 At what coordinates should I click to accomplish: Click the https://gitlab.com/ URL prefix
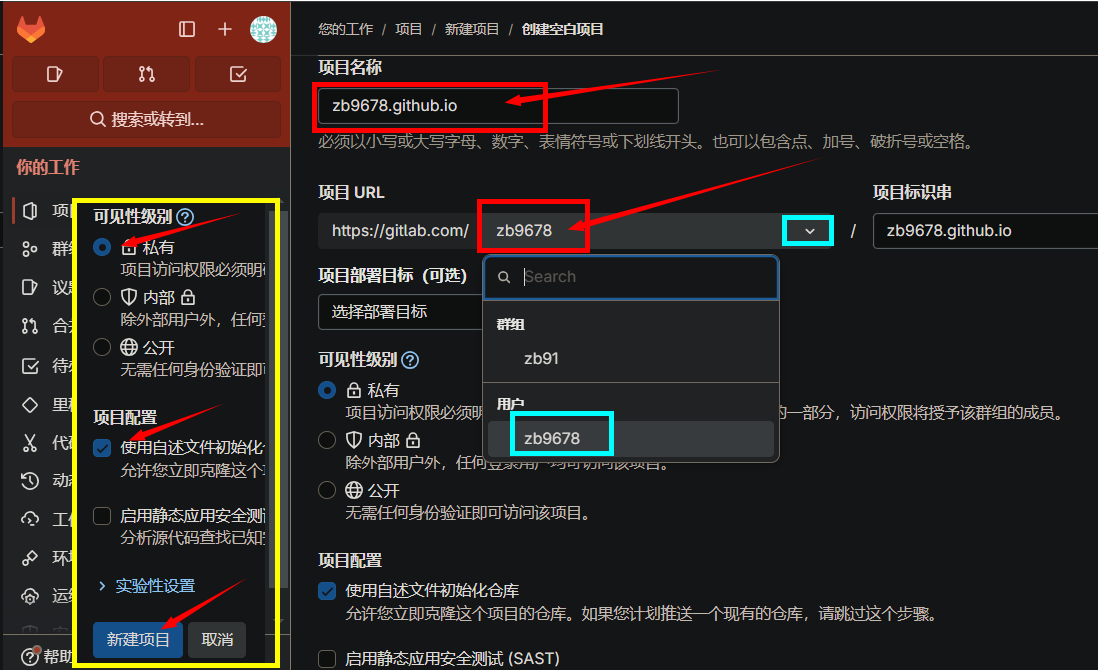coord(400,231)
